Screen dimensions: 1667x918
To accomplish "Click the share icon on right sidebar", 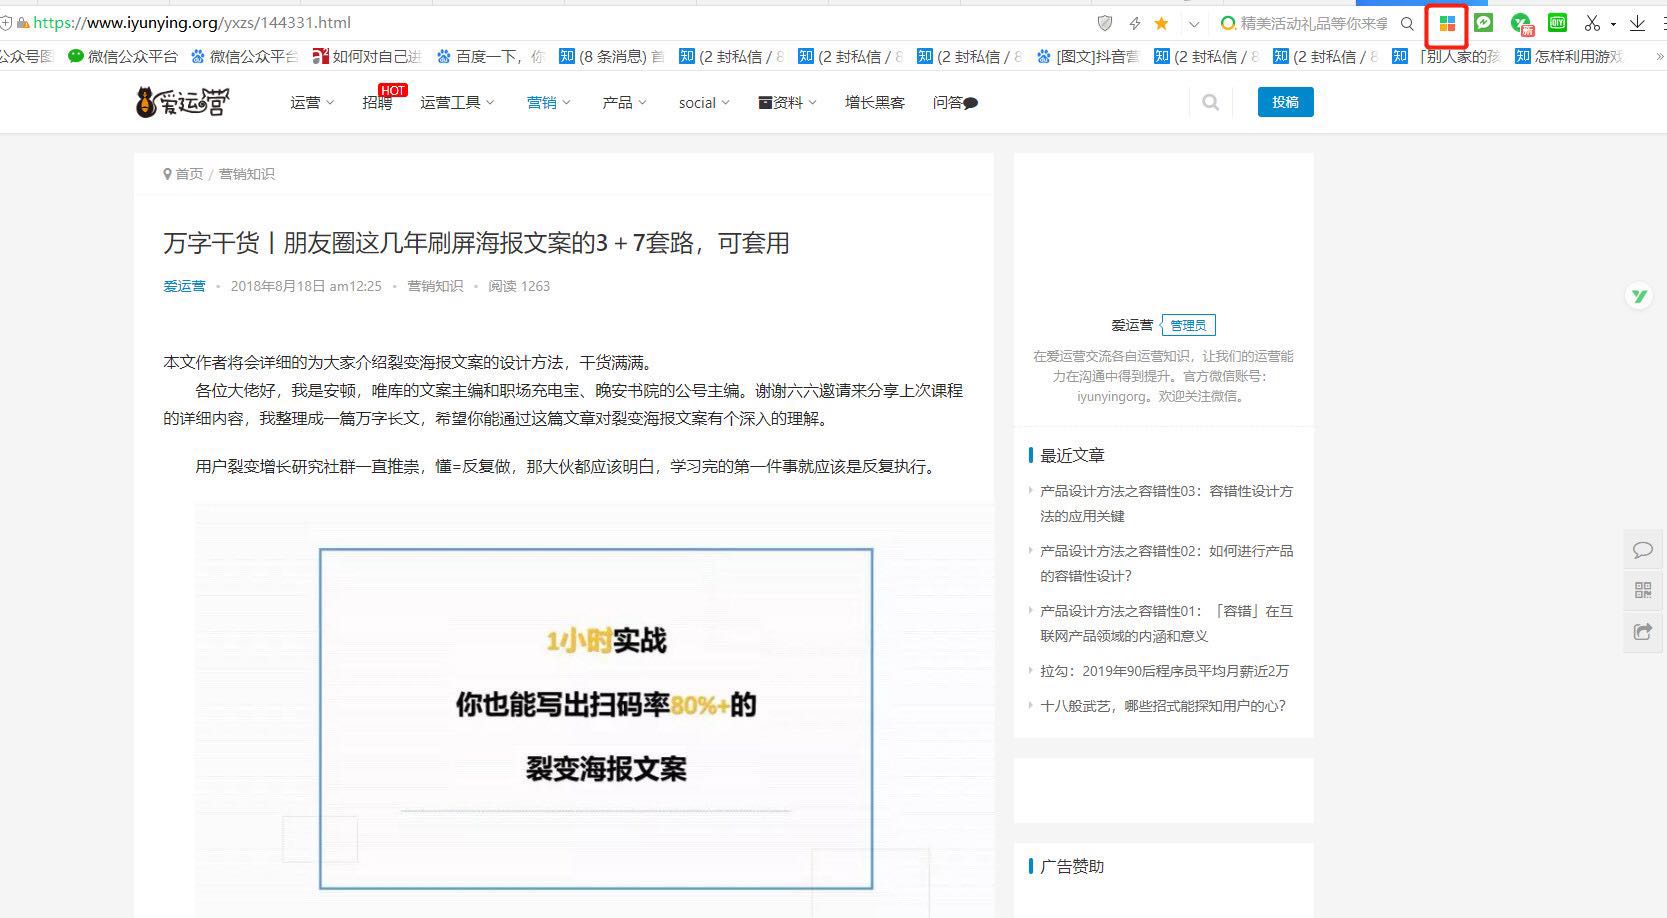I will 1642,631.
